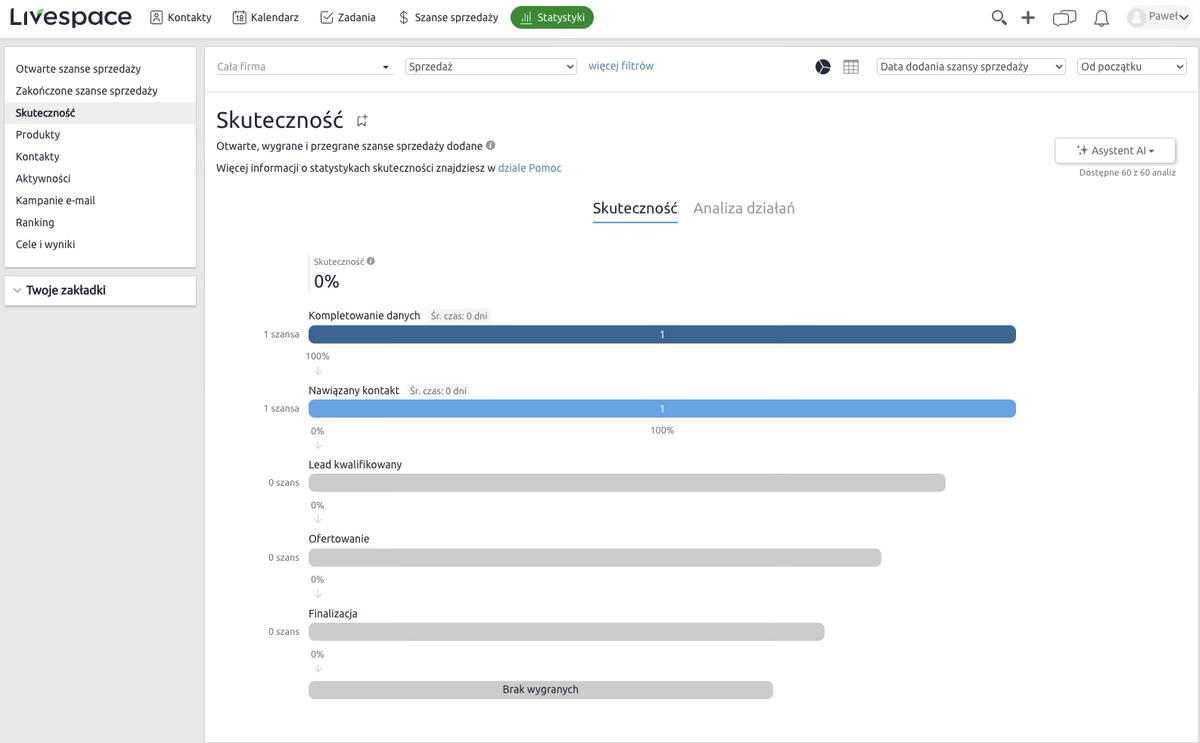Click the Ofertowanie grey bar

(x=595, y=558)
